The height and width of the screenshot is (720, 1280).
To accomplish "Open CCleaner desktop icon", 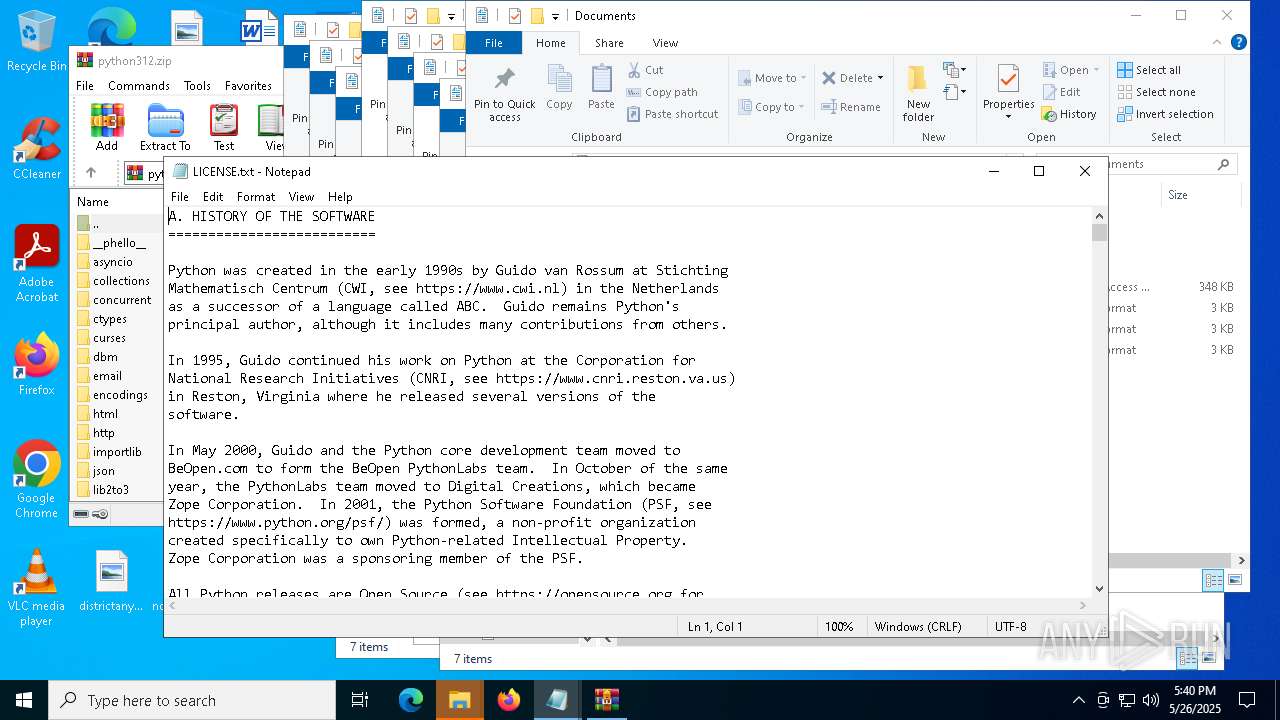I will point(37,149).
